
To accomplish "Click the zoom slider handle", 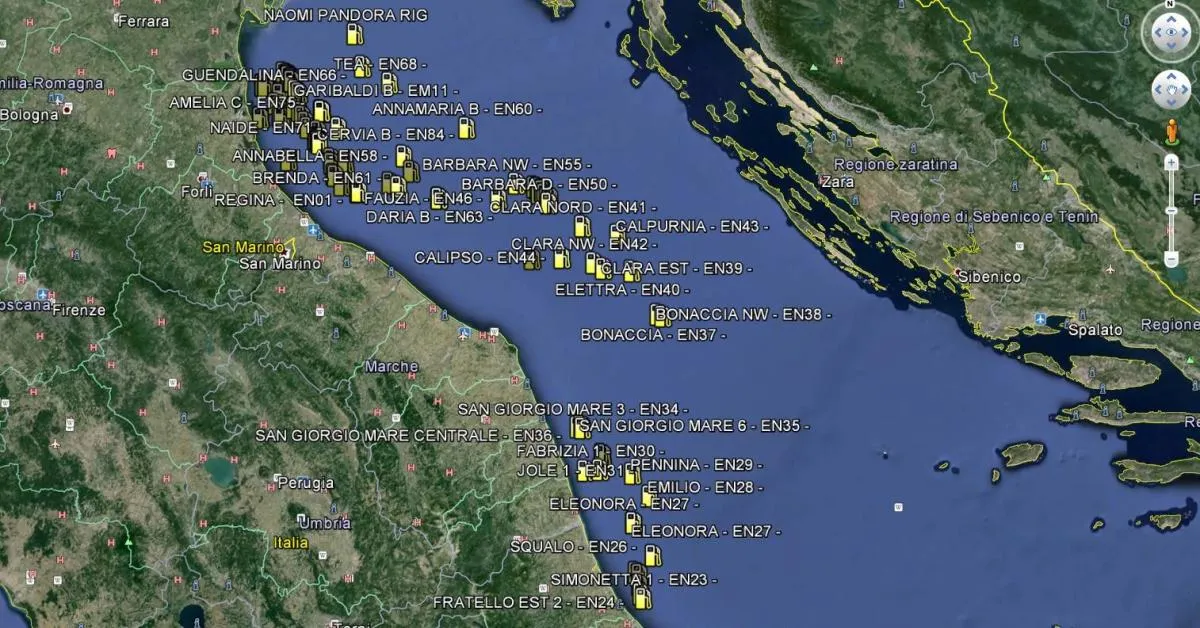I will coord(1171,211).
